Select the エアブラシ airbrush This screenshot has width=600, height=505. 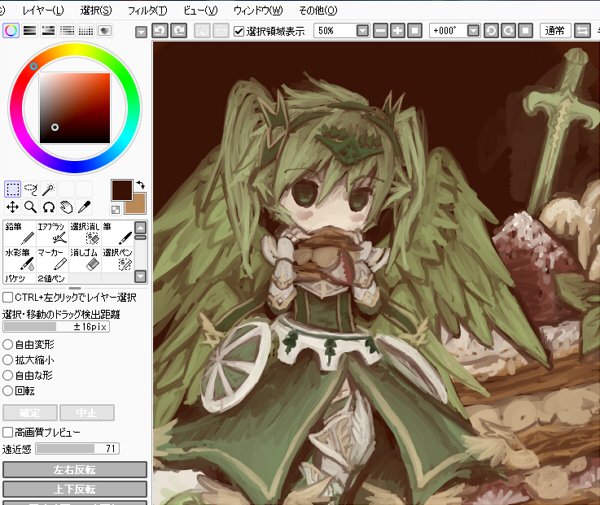[52, 233]
